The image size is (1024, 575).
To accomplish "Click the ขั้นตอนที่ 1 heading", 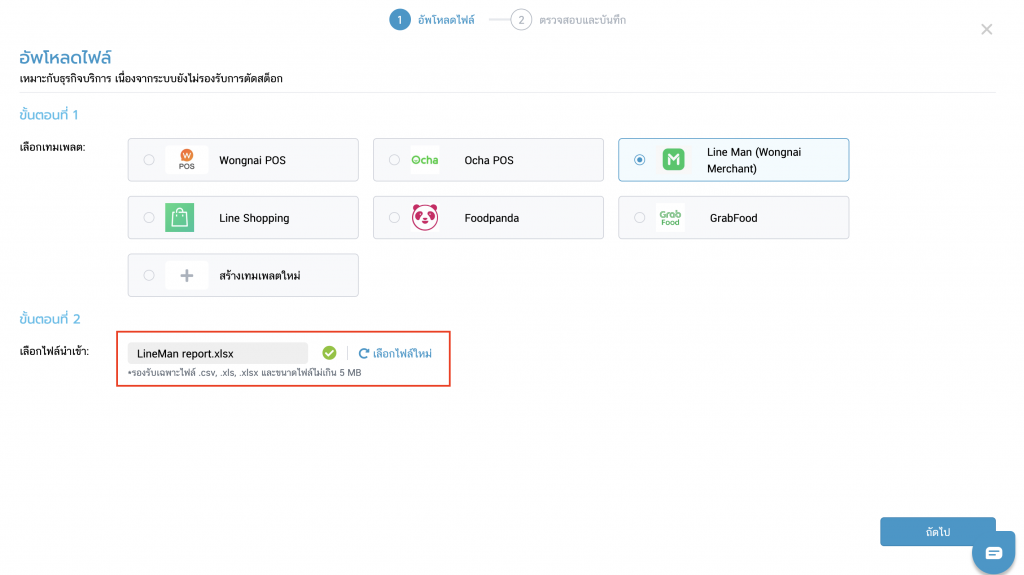I will 49,115.
